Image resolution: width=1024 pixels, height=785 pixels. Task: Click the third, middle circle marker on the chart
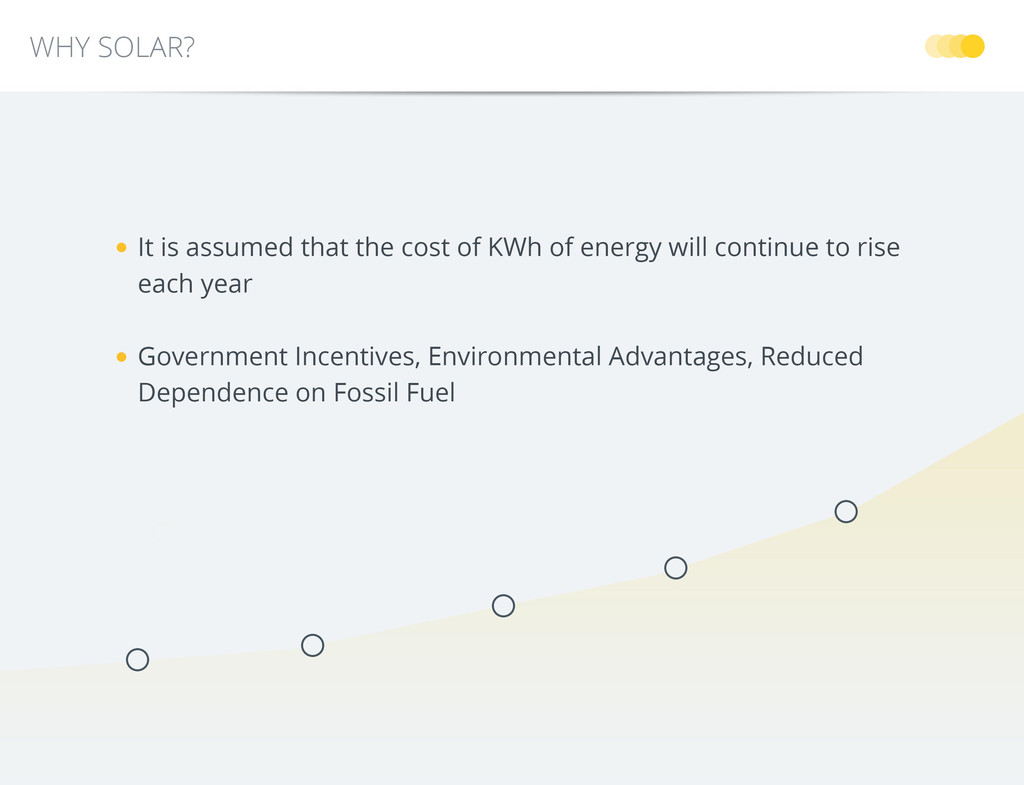503,606
